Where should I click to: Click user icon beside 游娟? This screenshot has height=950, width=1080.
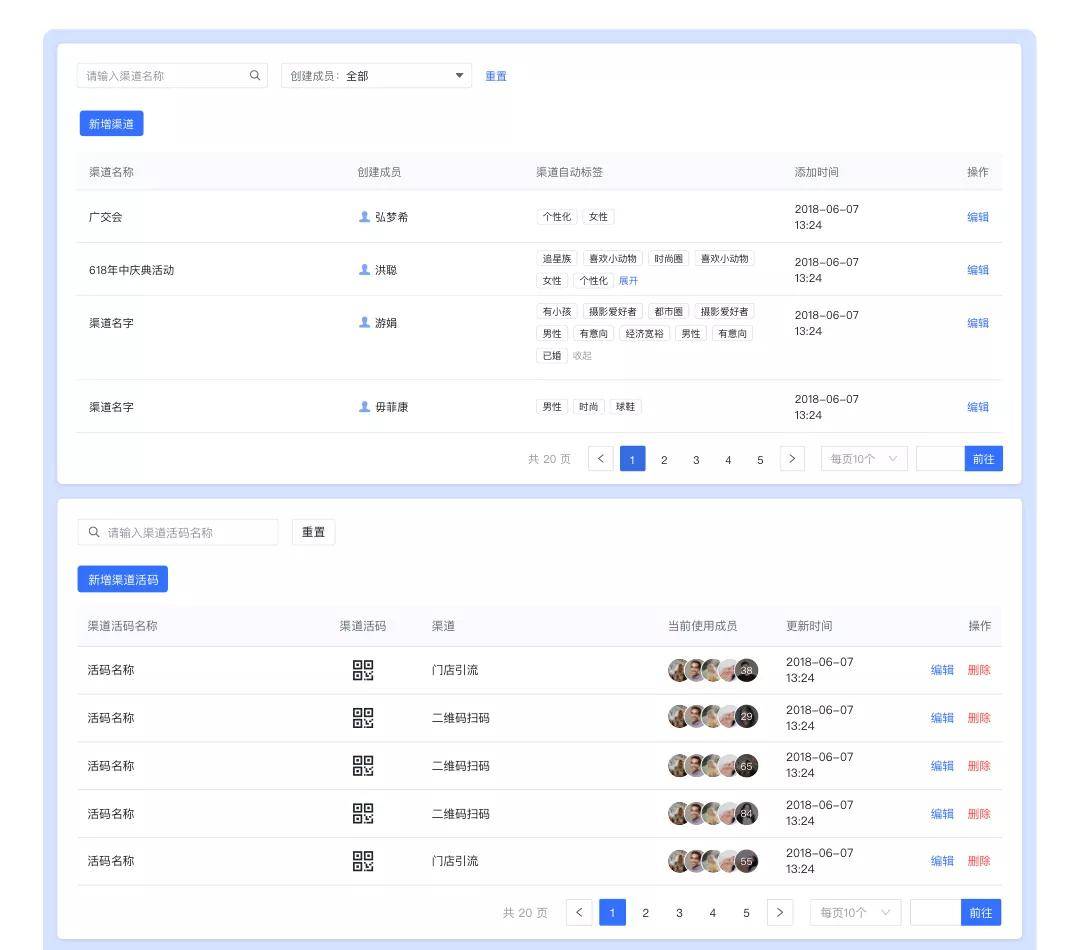click(364, 322)
